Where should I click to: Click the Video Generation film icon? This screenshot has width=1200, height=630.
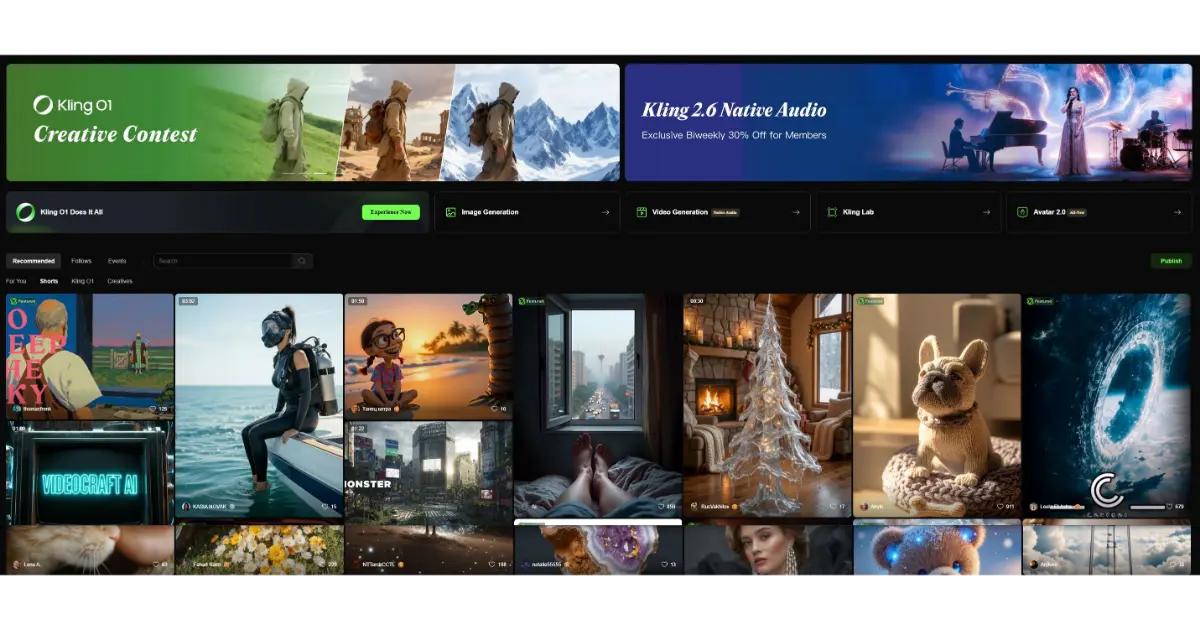pyautogui.click(x=642, y=212)
